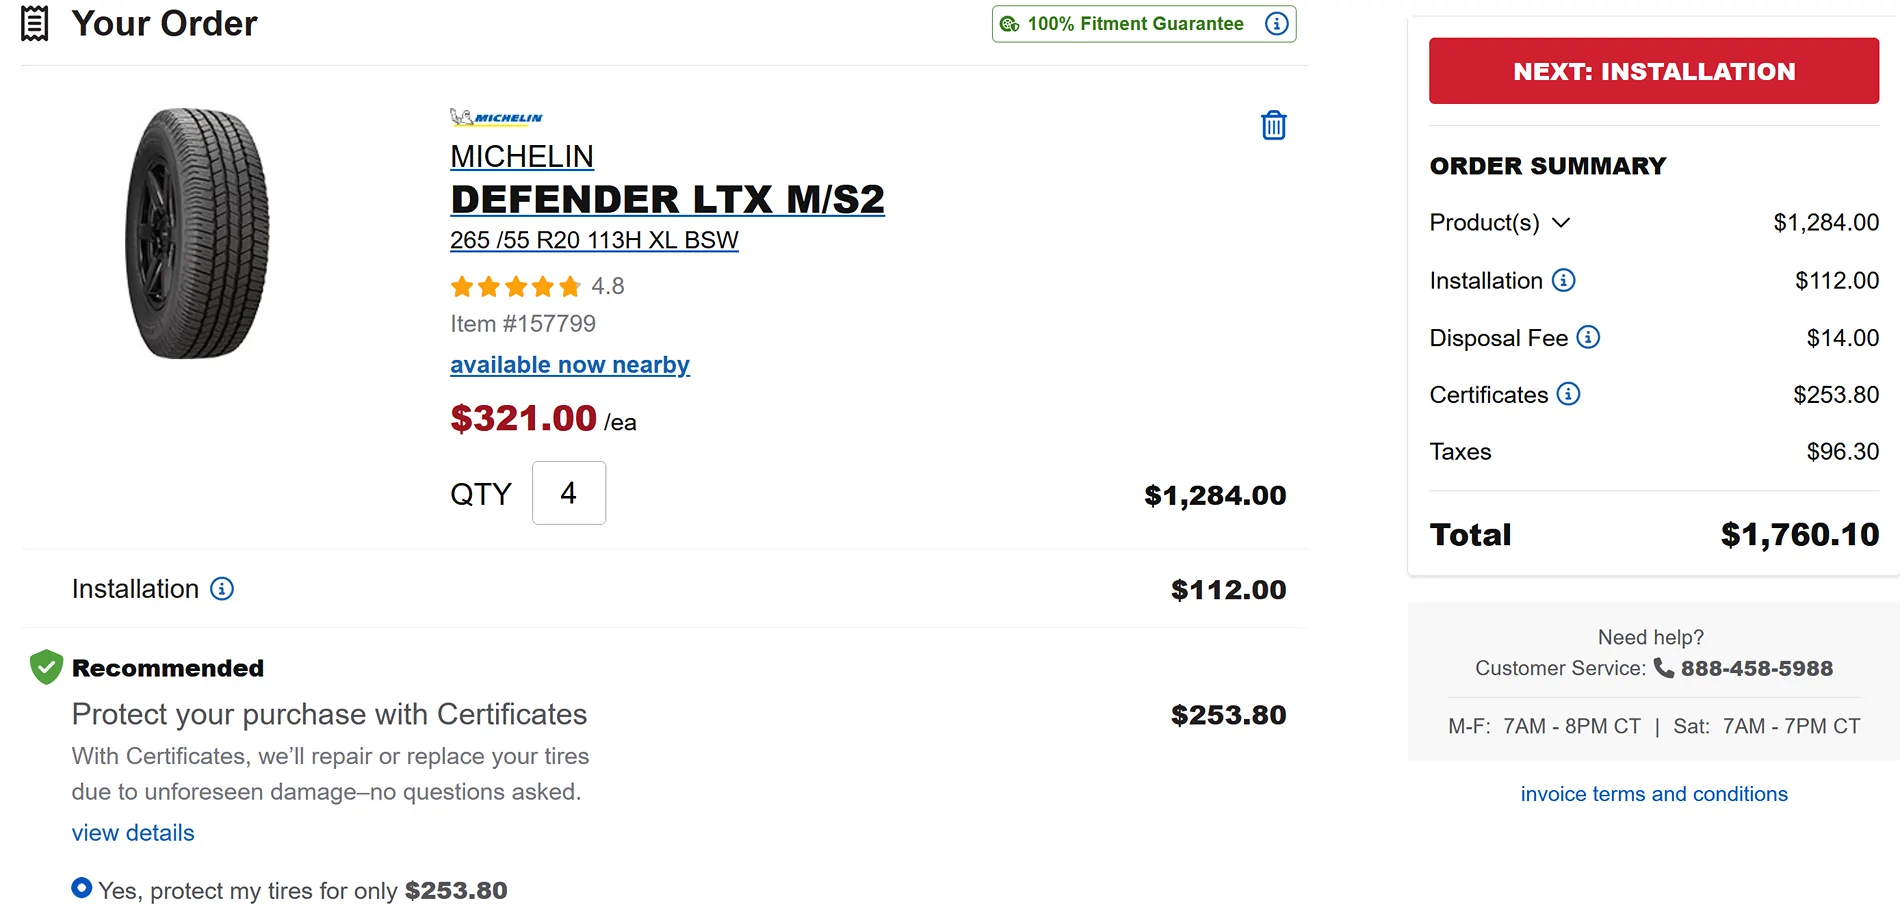The image size is (1900, 916).
Task: View Disposal Fee details via its info icon
Action: pos(1588,337)
